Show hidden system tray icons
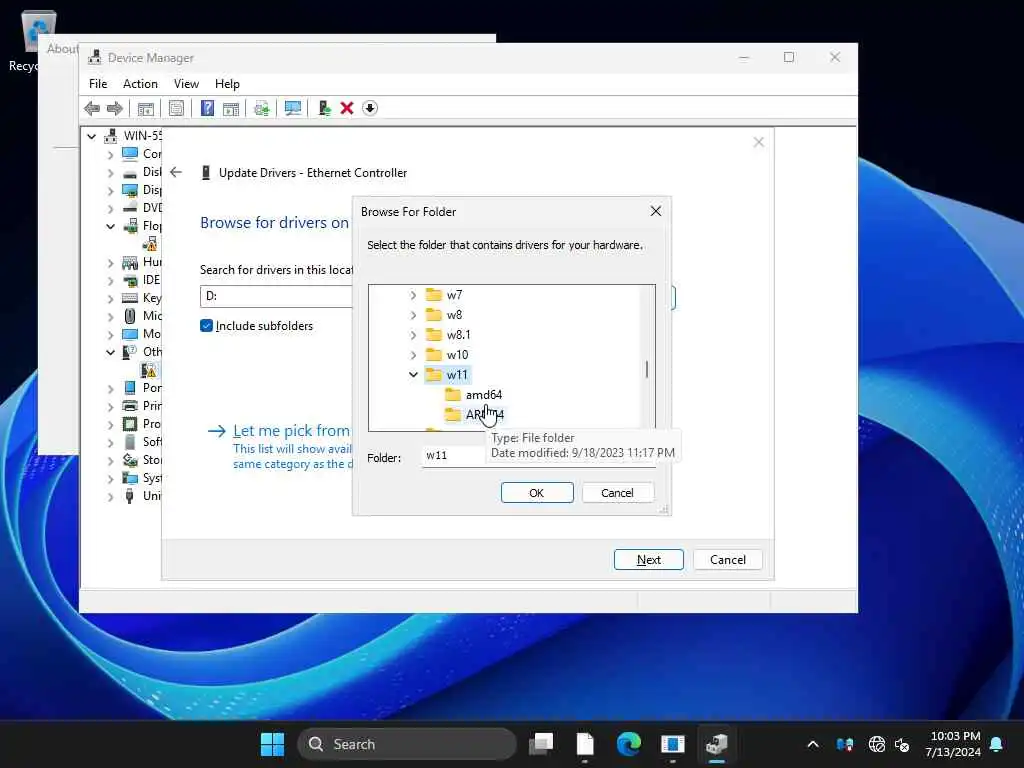Viewport: 1024px width, 768px height. 813,744
